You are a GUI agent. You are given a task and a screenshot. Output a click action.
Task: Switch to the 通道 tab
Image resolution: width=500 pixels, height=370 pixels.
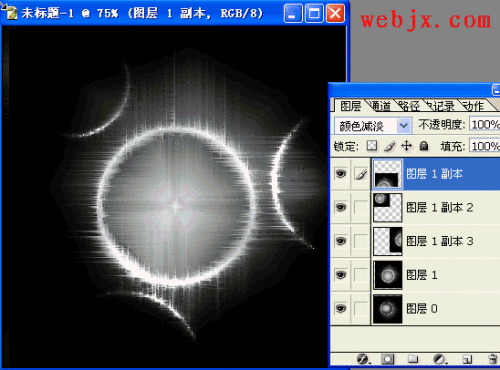pos(381,106)
